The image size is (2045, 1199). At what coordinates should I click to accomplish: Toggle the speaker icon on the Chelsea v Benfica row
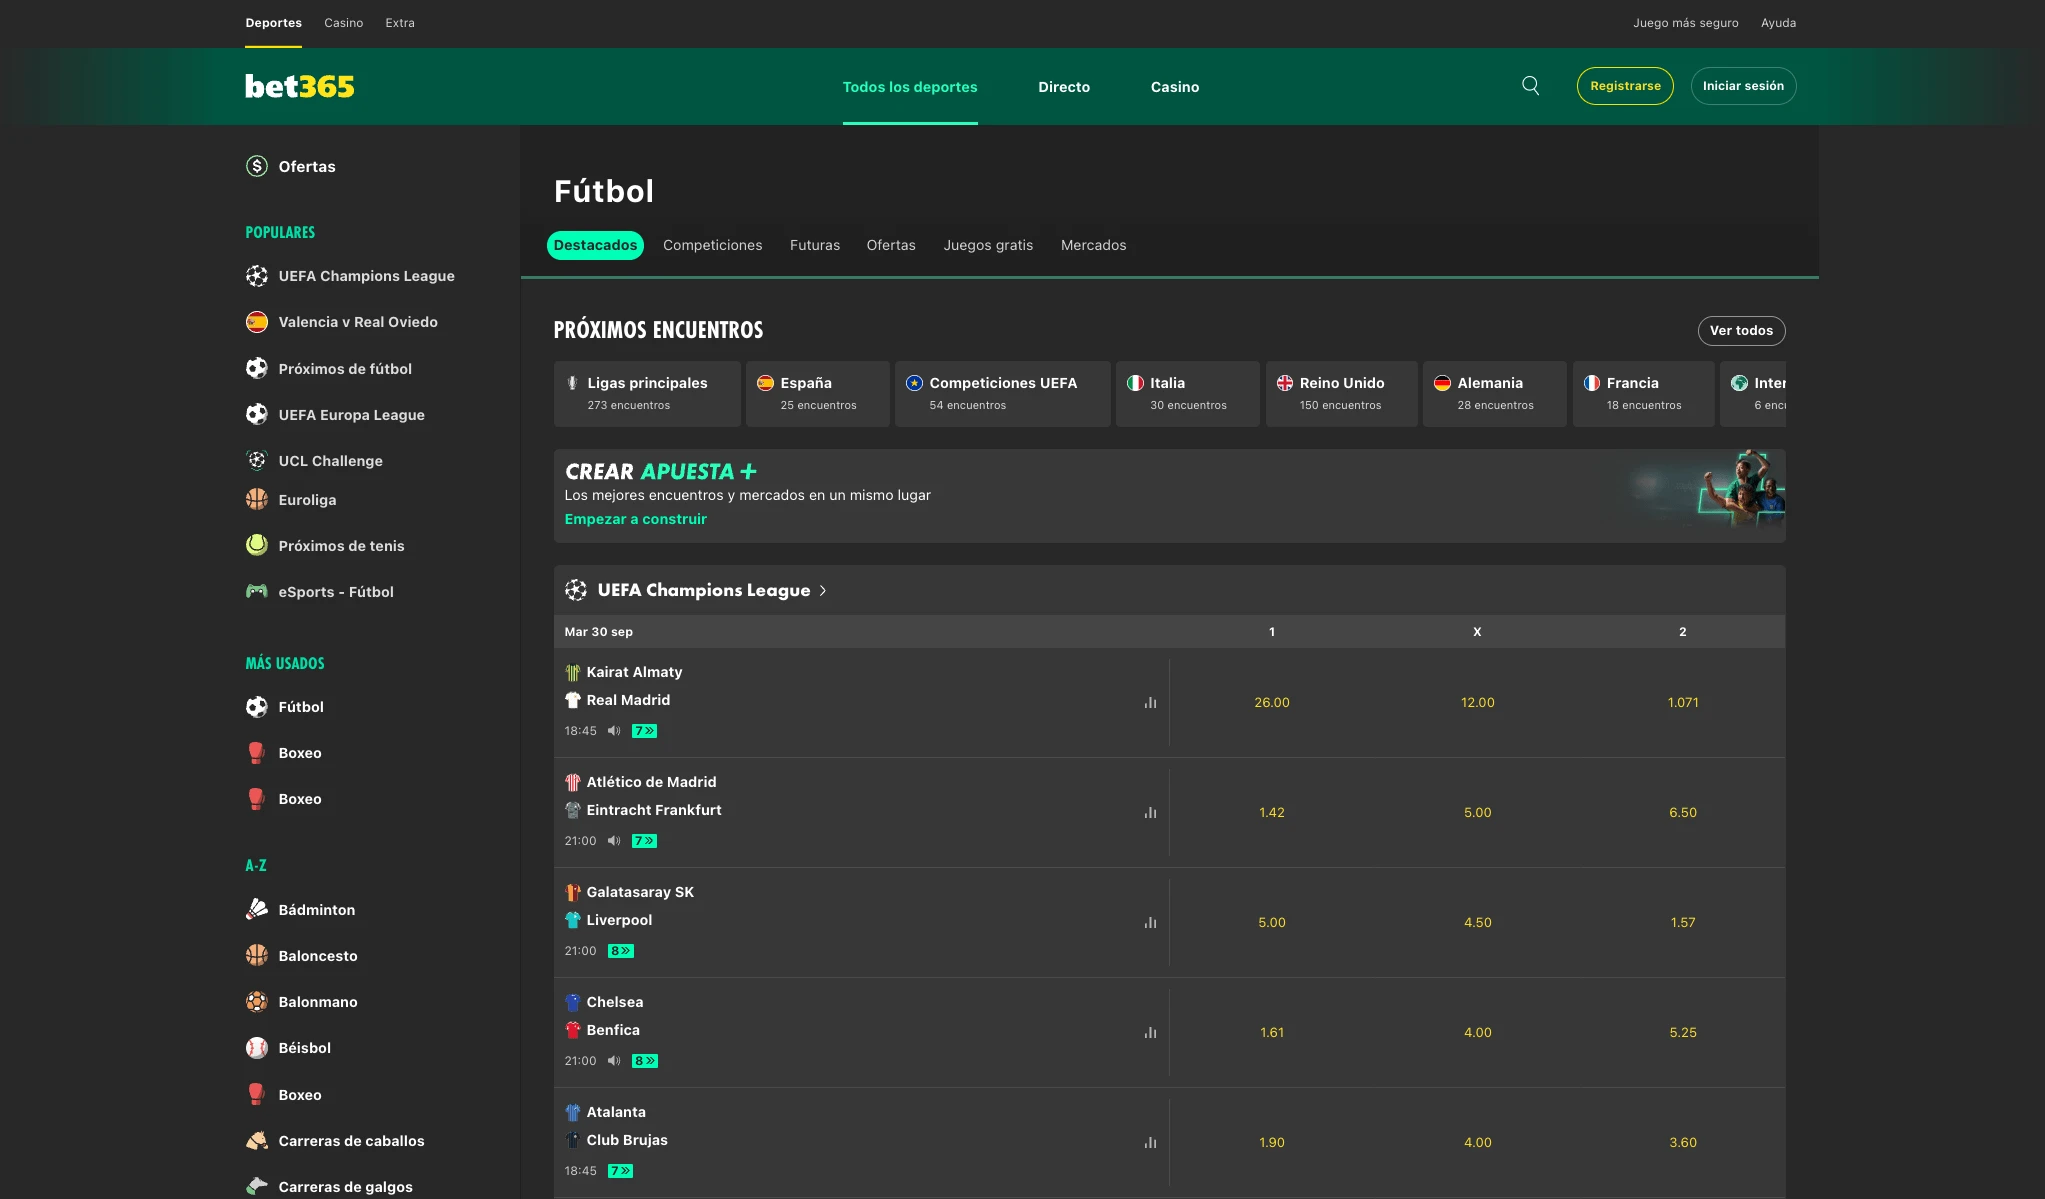tap(613, 1061)
